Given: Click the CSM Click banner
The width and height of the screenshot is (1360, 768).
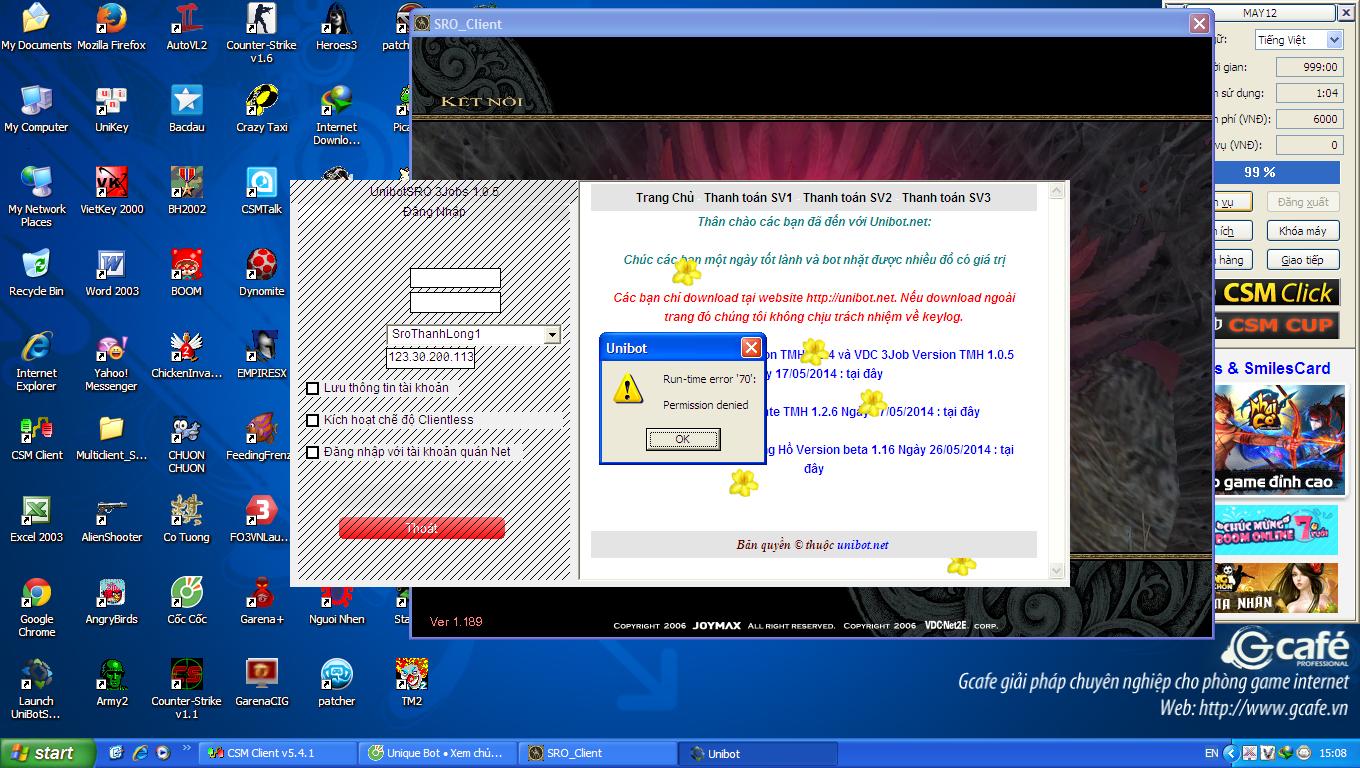Looking at the screenshot, I should pyautogui.click(x=1275, y=293).
